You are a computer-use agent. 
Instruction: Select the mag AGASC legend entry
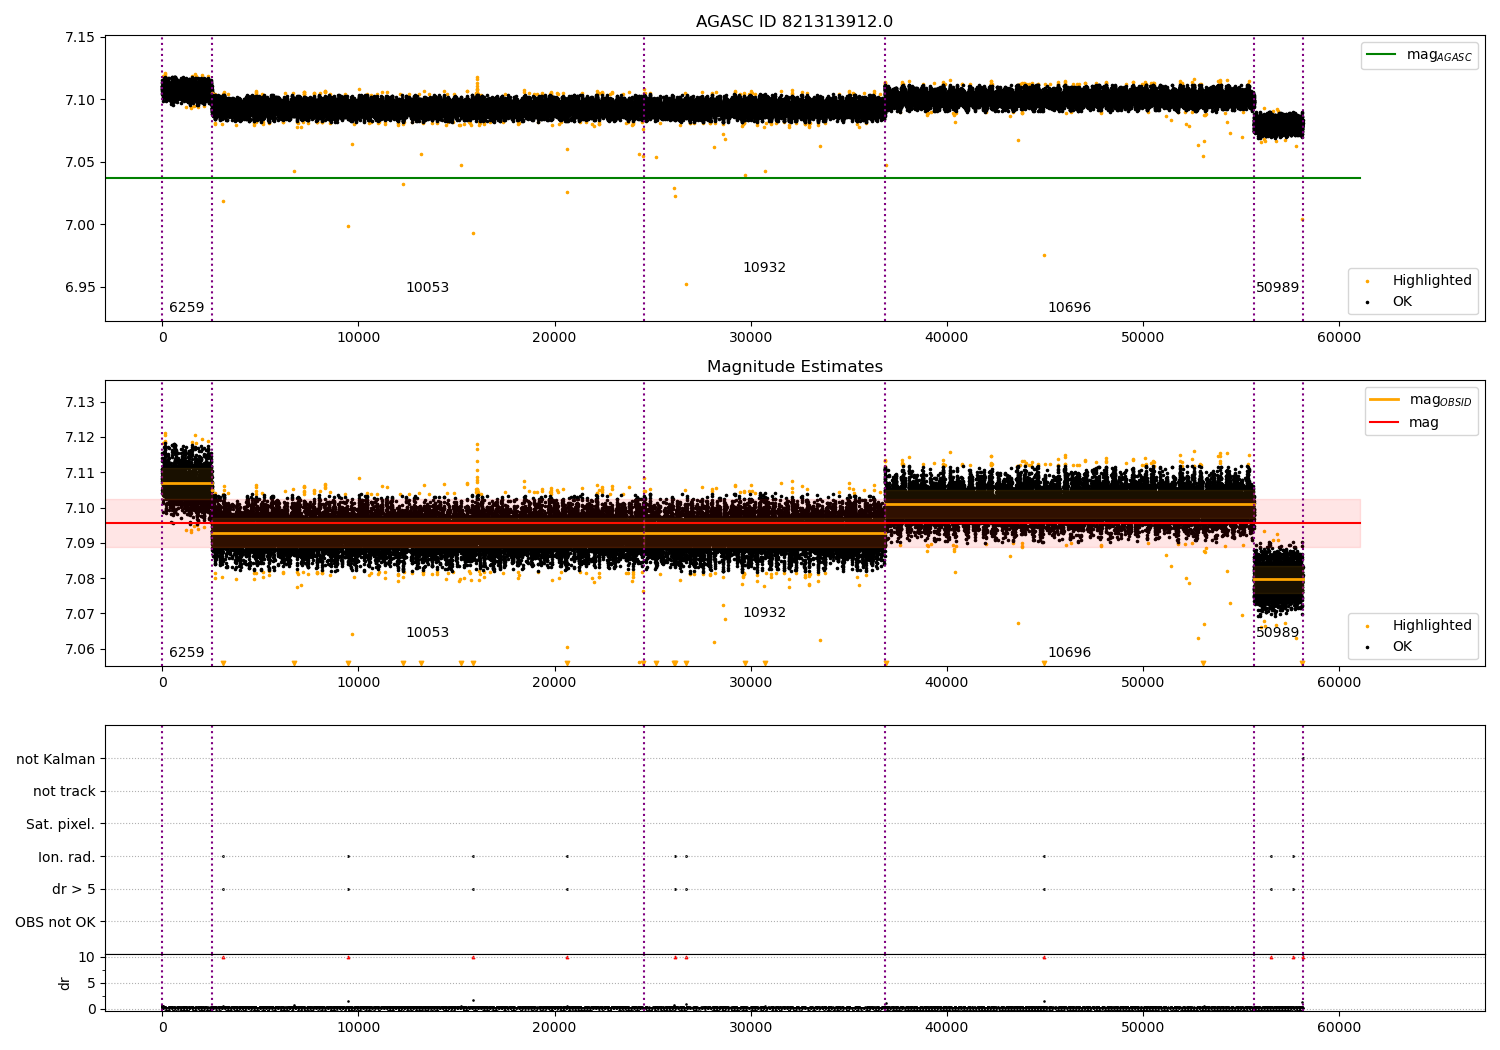pos(1419,56)
